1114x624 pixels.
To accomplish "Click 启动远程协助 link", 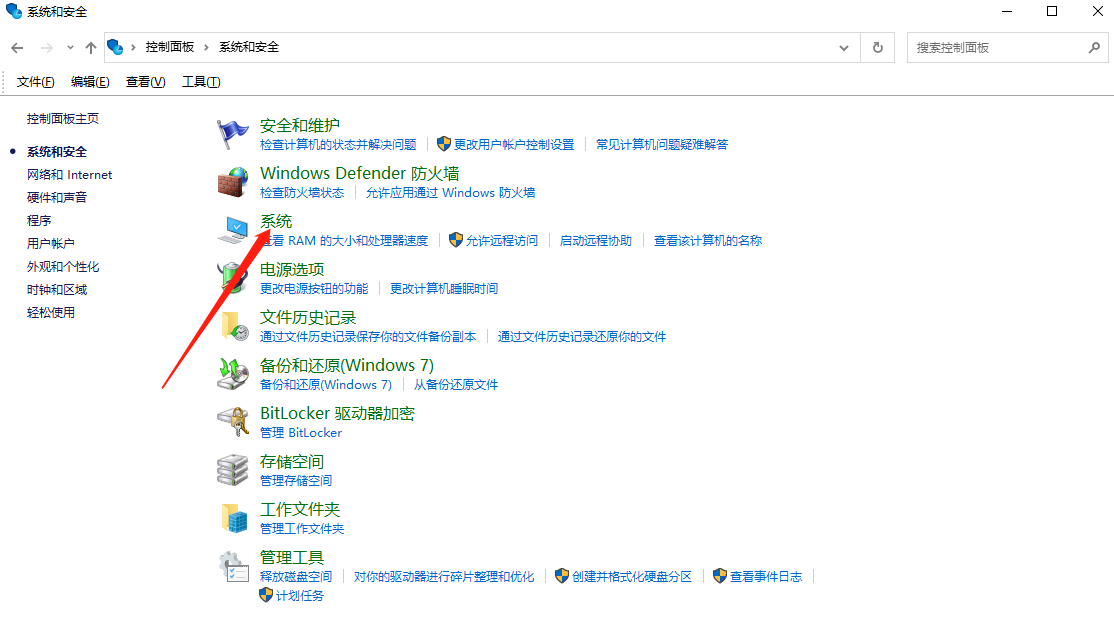I will (x=595, y=240).
